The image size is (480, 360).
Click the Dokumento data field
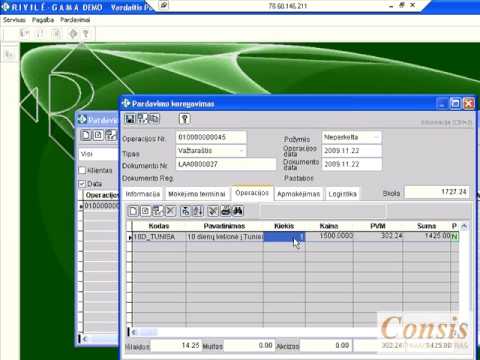(x=352, y=164)
